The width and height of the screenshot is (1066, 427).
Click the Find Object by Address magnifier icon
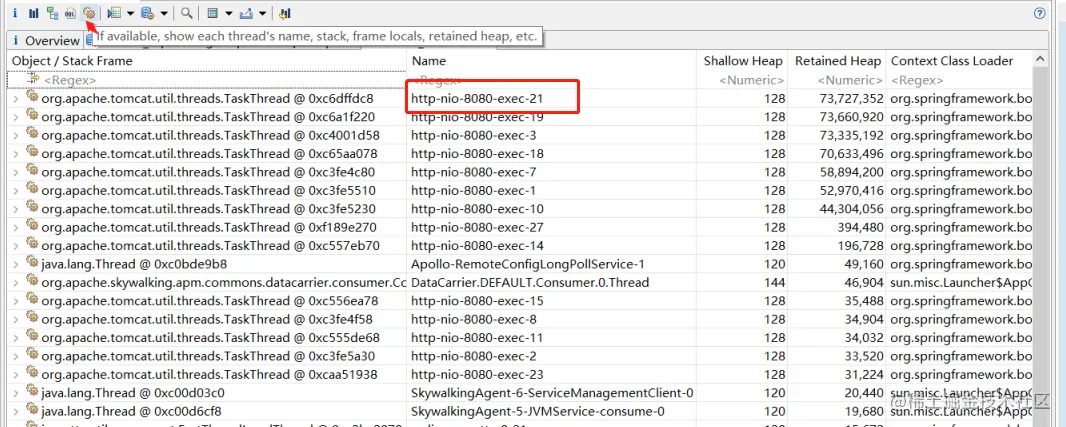[x=186, y=13]
